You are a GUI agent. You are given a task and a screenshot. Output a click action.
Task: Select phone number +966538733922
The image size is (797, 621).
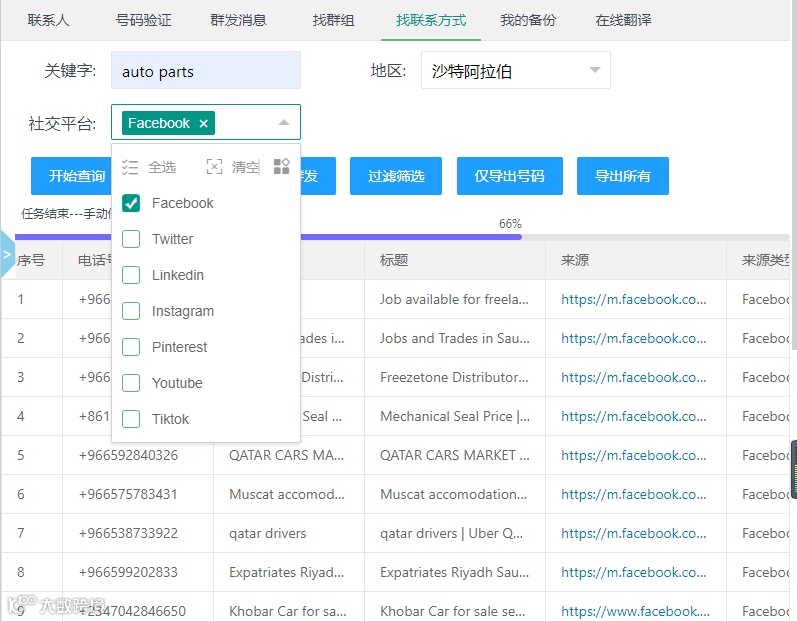tap(128, 533)
